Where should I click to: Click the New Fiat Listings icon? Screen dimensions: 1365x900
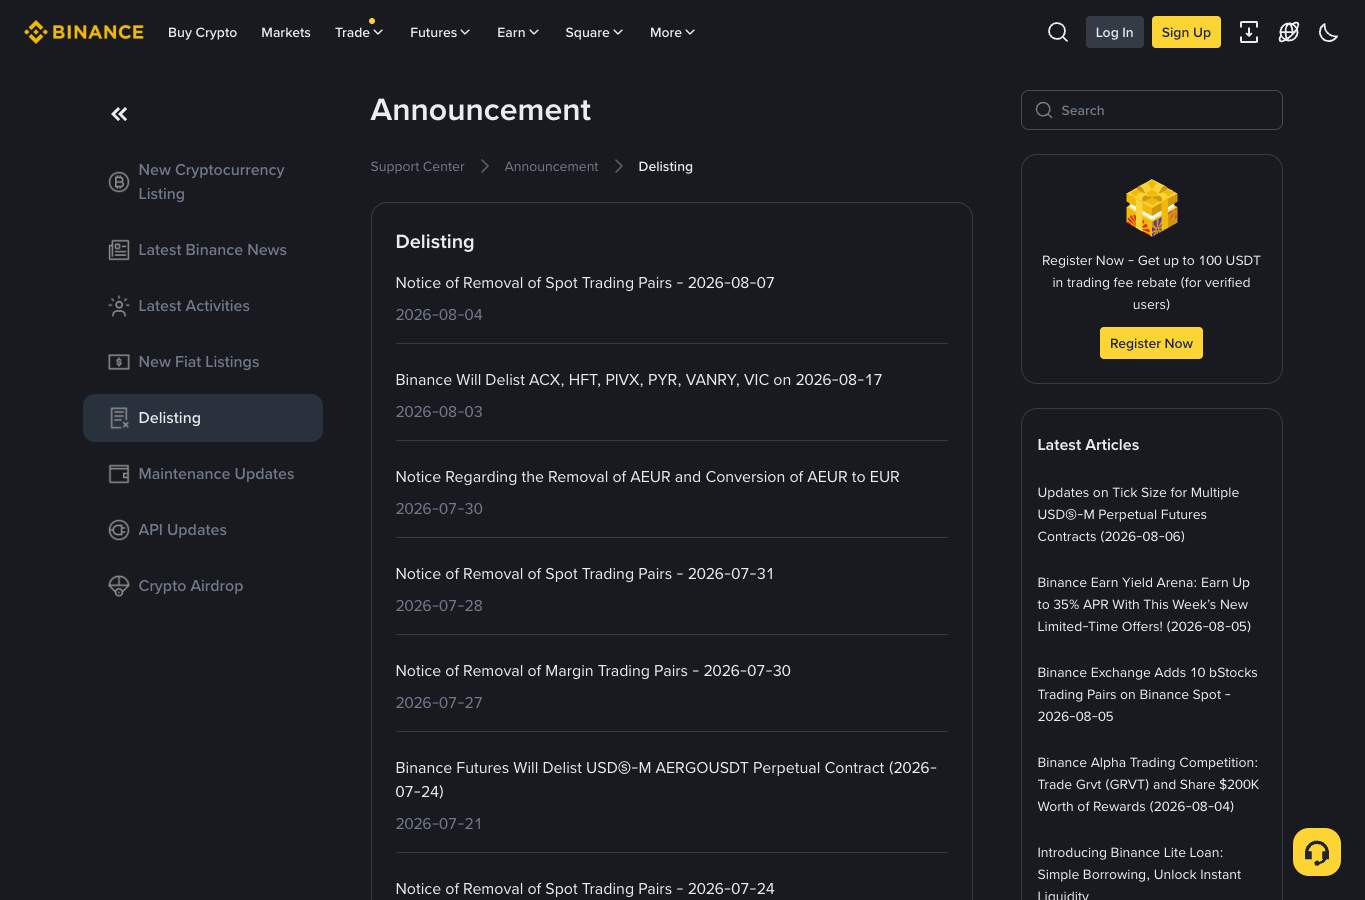click(119, 362)
